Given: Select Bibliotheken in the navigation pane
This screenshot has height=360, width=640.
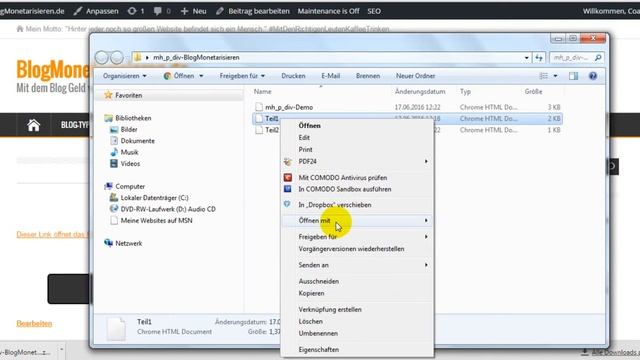Looking at the screenshot, I should pyautogui.click(x=133, y=118).
